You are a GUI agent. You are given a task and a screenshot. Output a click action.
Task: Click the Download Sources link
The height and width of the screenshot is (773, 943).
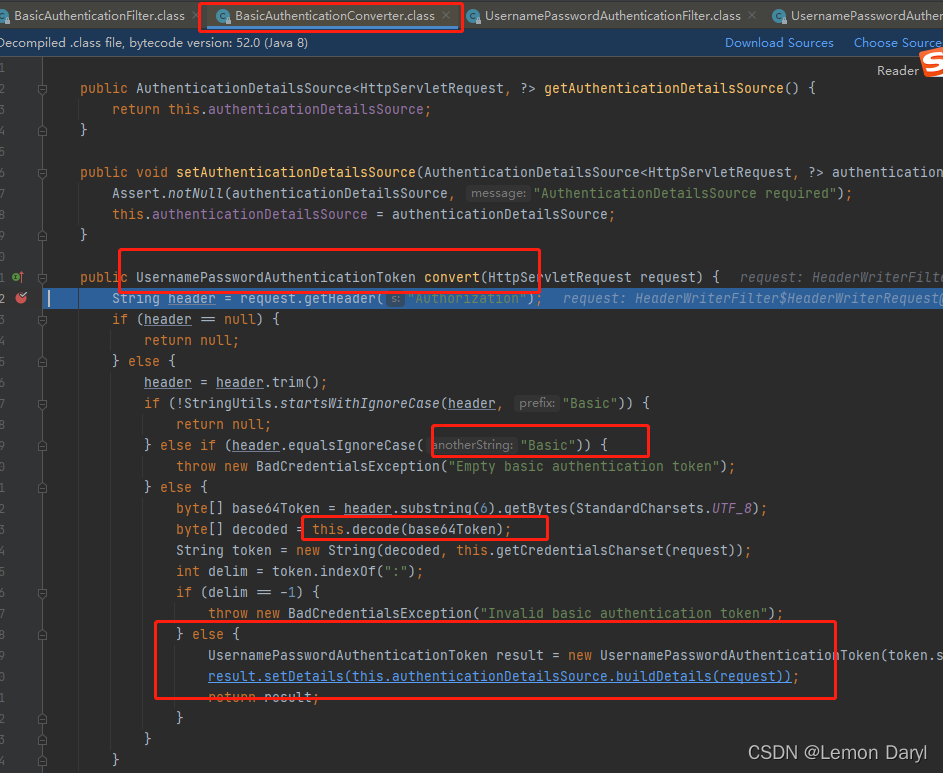tap(779, 43)
